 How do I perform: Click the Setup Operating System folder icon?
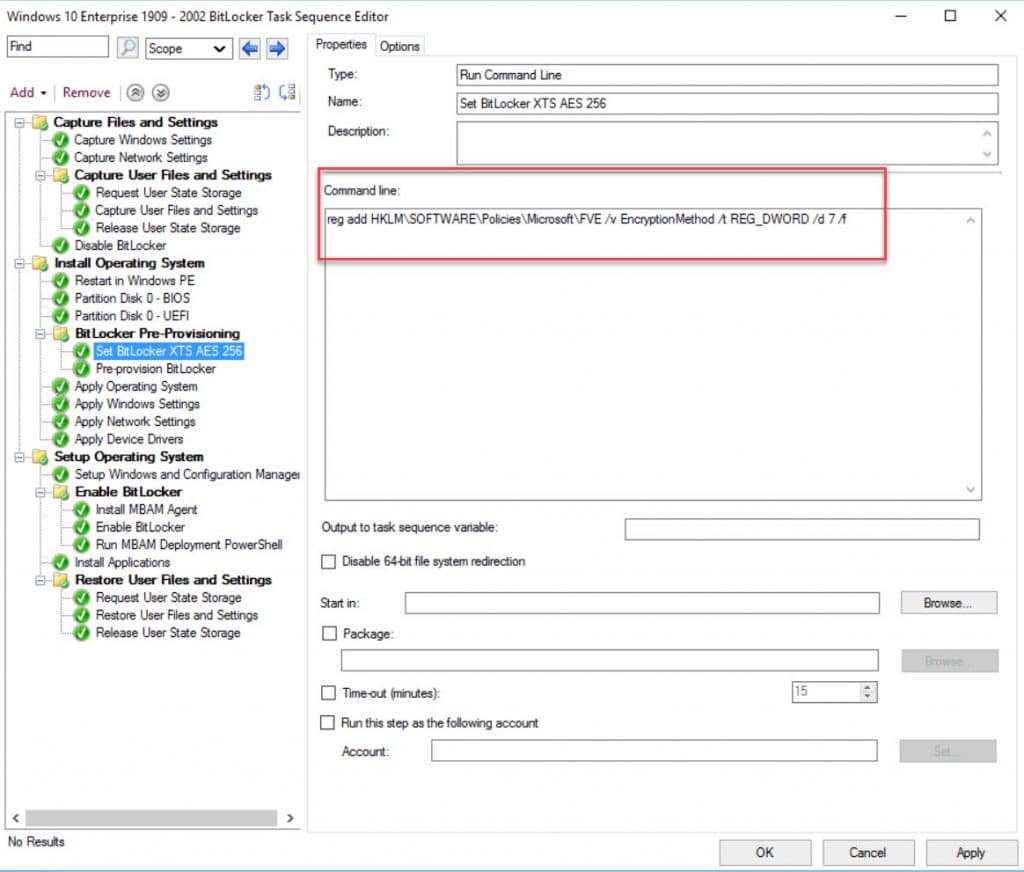(x=40, y=457)
